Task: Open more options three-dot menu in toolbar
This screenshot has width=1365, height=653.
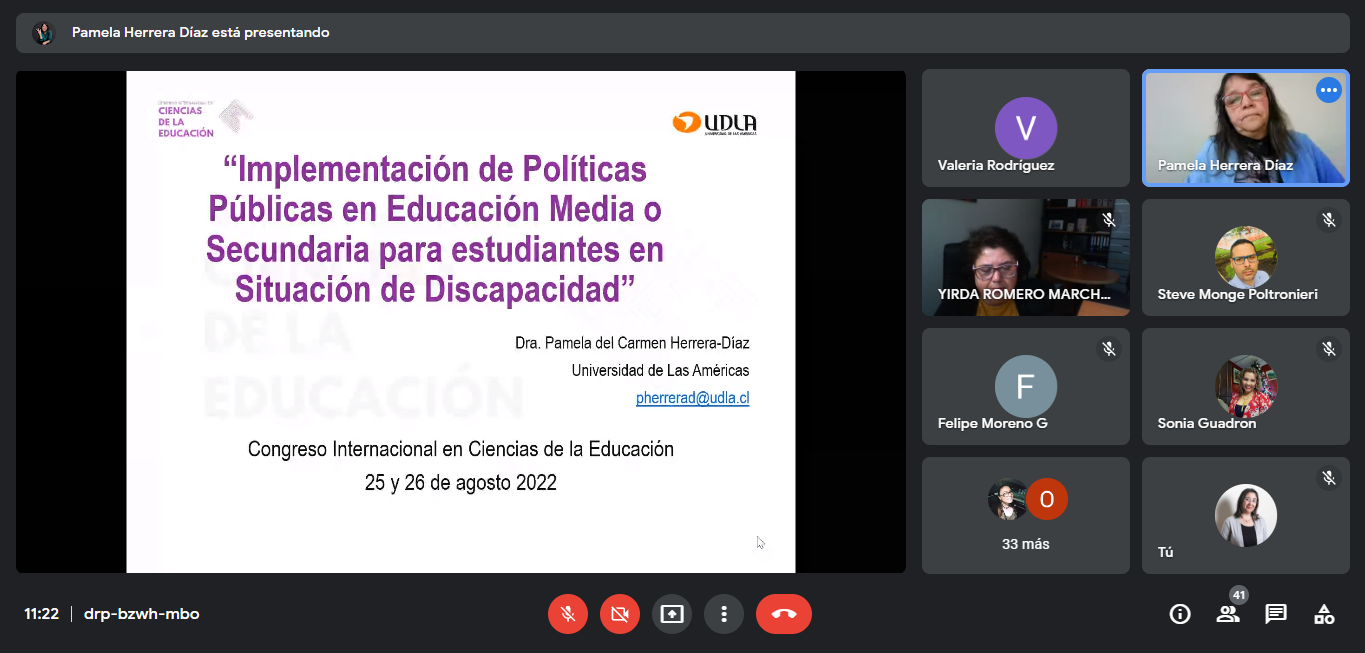Action: coord(724,614)
